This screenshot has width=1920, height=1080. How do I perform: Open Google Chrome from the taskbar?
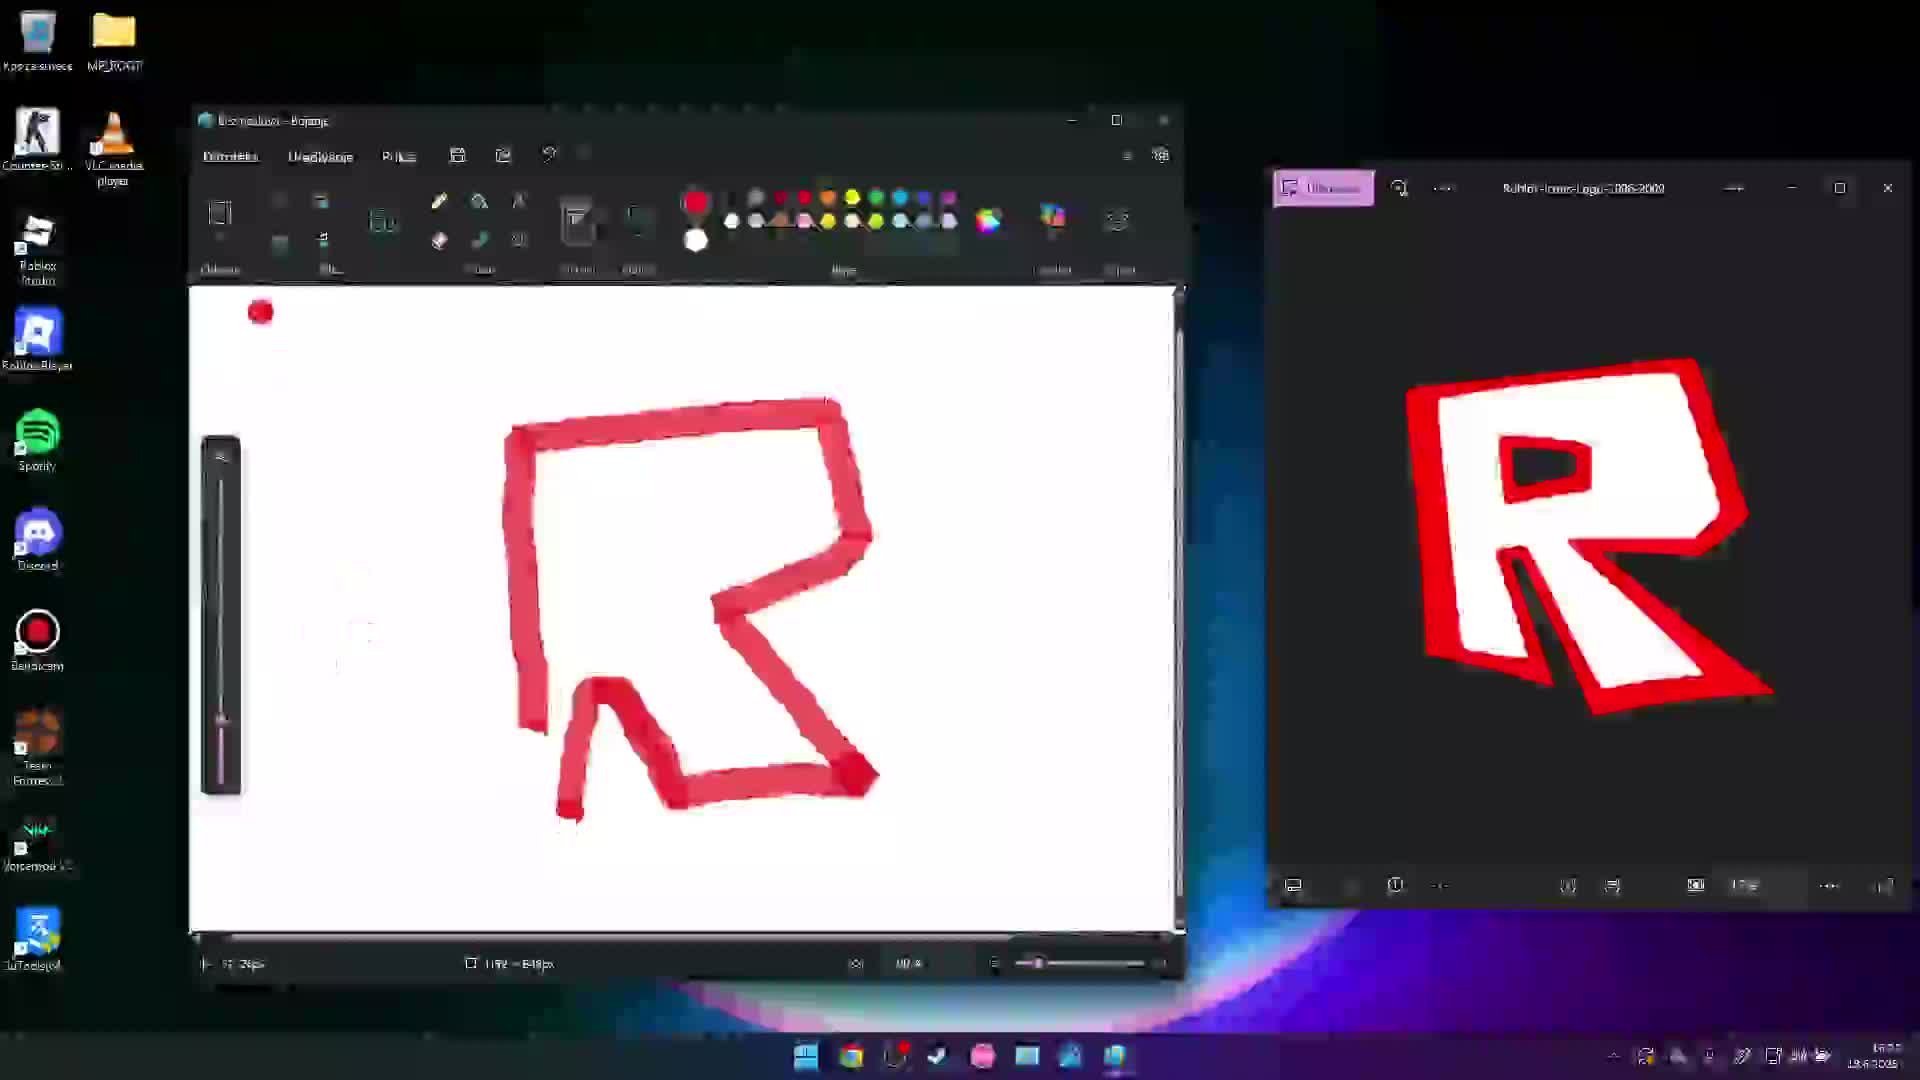coord(851,1055)
